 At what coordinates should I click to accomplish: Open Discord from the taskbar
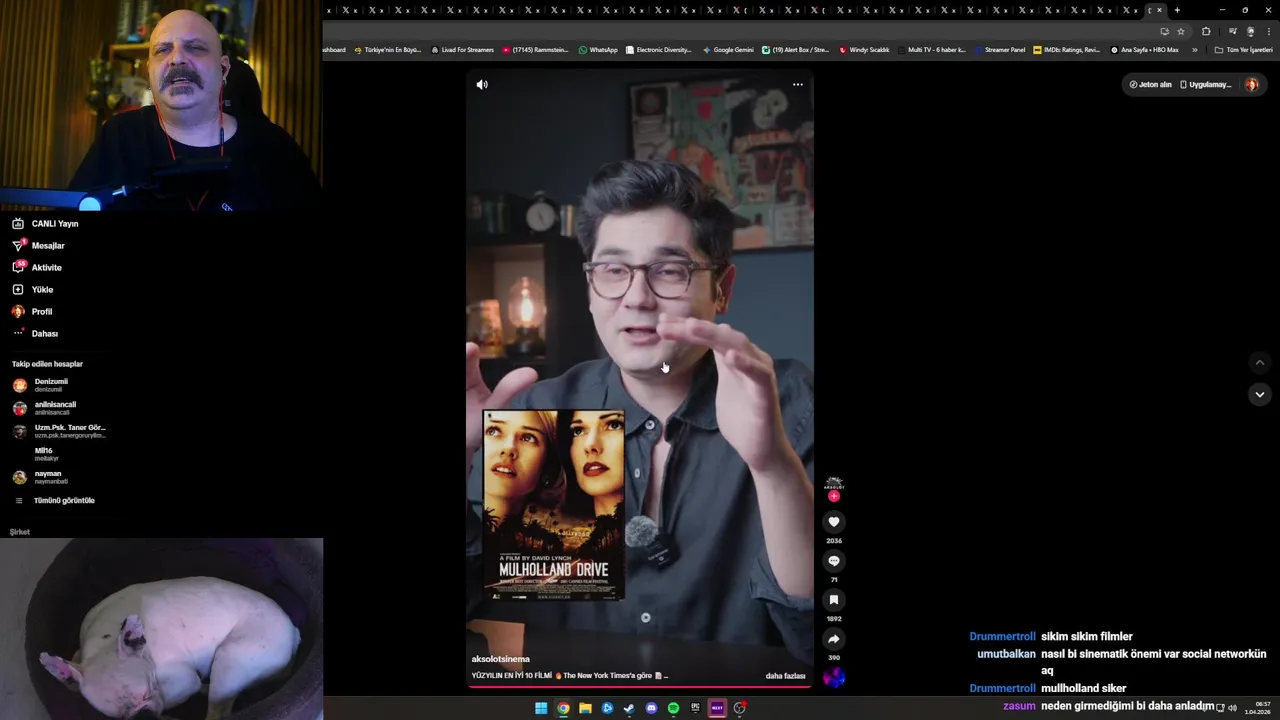(x=651, y=708)
